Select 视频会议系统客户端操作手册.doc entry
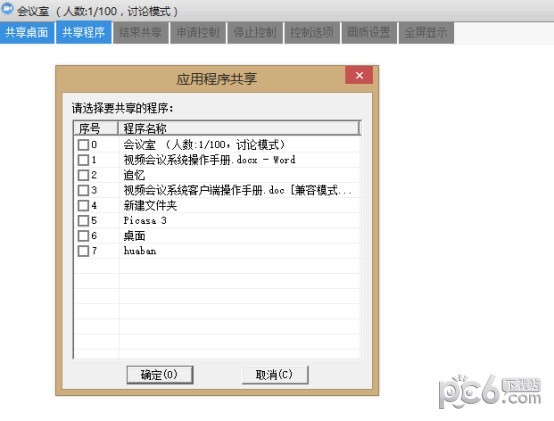This screenshot has height=421, width=554. point(237,190)
